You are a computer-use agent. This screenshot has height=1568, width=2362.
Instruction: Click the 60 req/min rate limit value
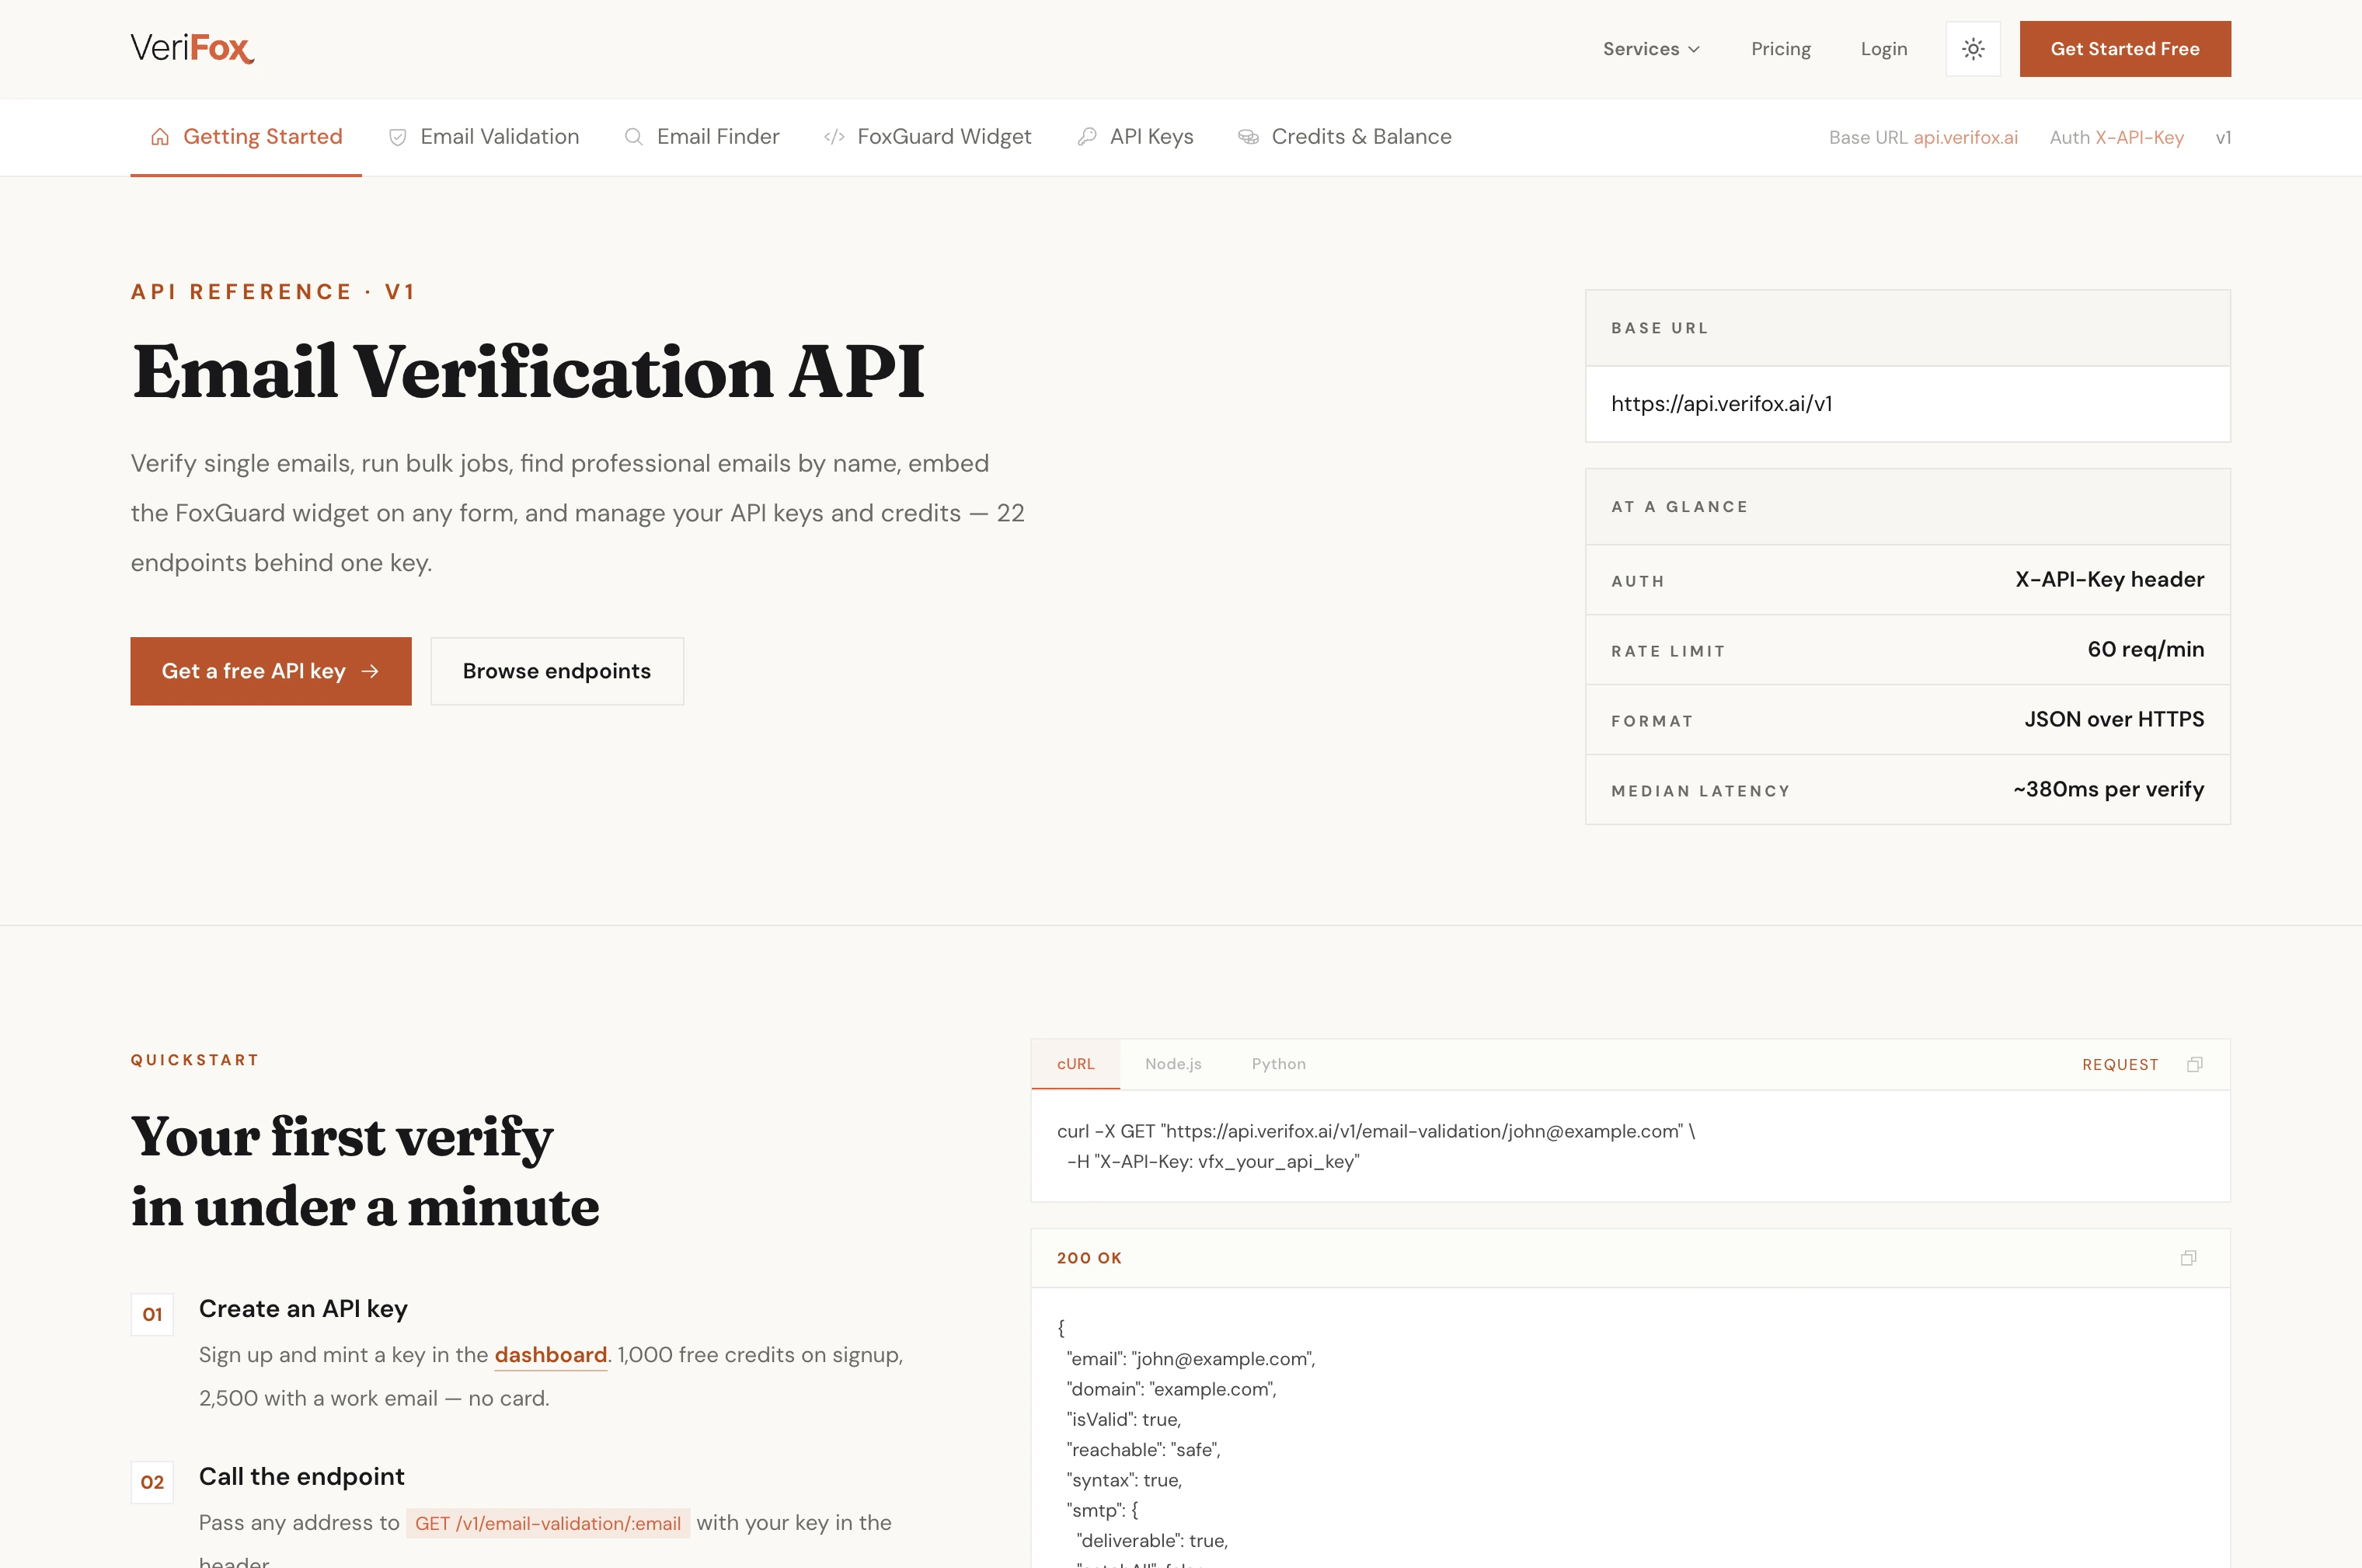pyautogui.click(x=2145, y=649)
